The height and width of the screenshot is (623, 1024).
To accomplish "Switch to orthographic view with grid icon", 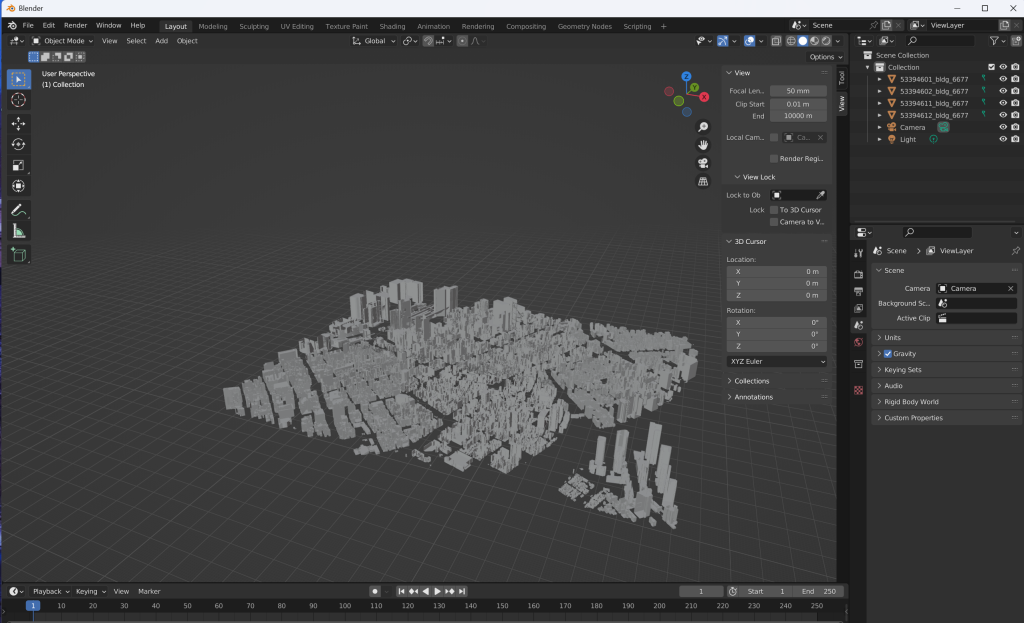I will pyautogui.click(x=703, y=181).
